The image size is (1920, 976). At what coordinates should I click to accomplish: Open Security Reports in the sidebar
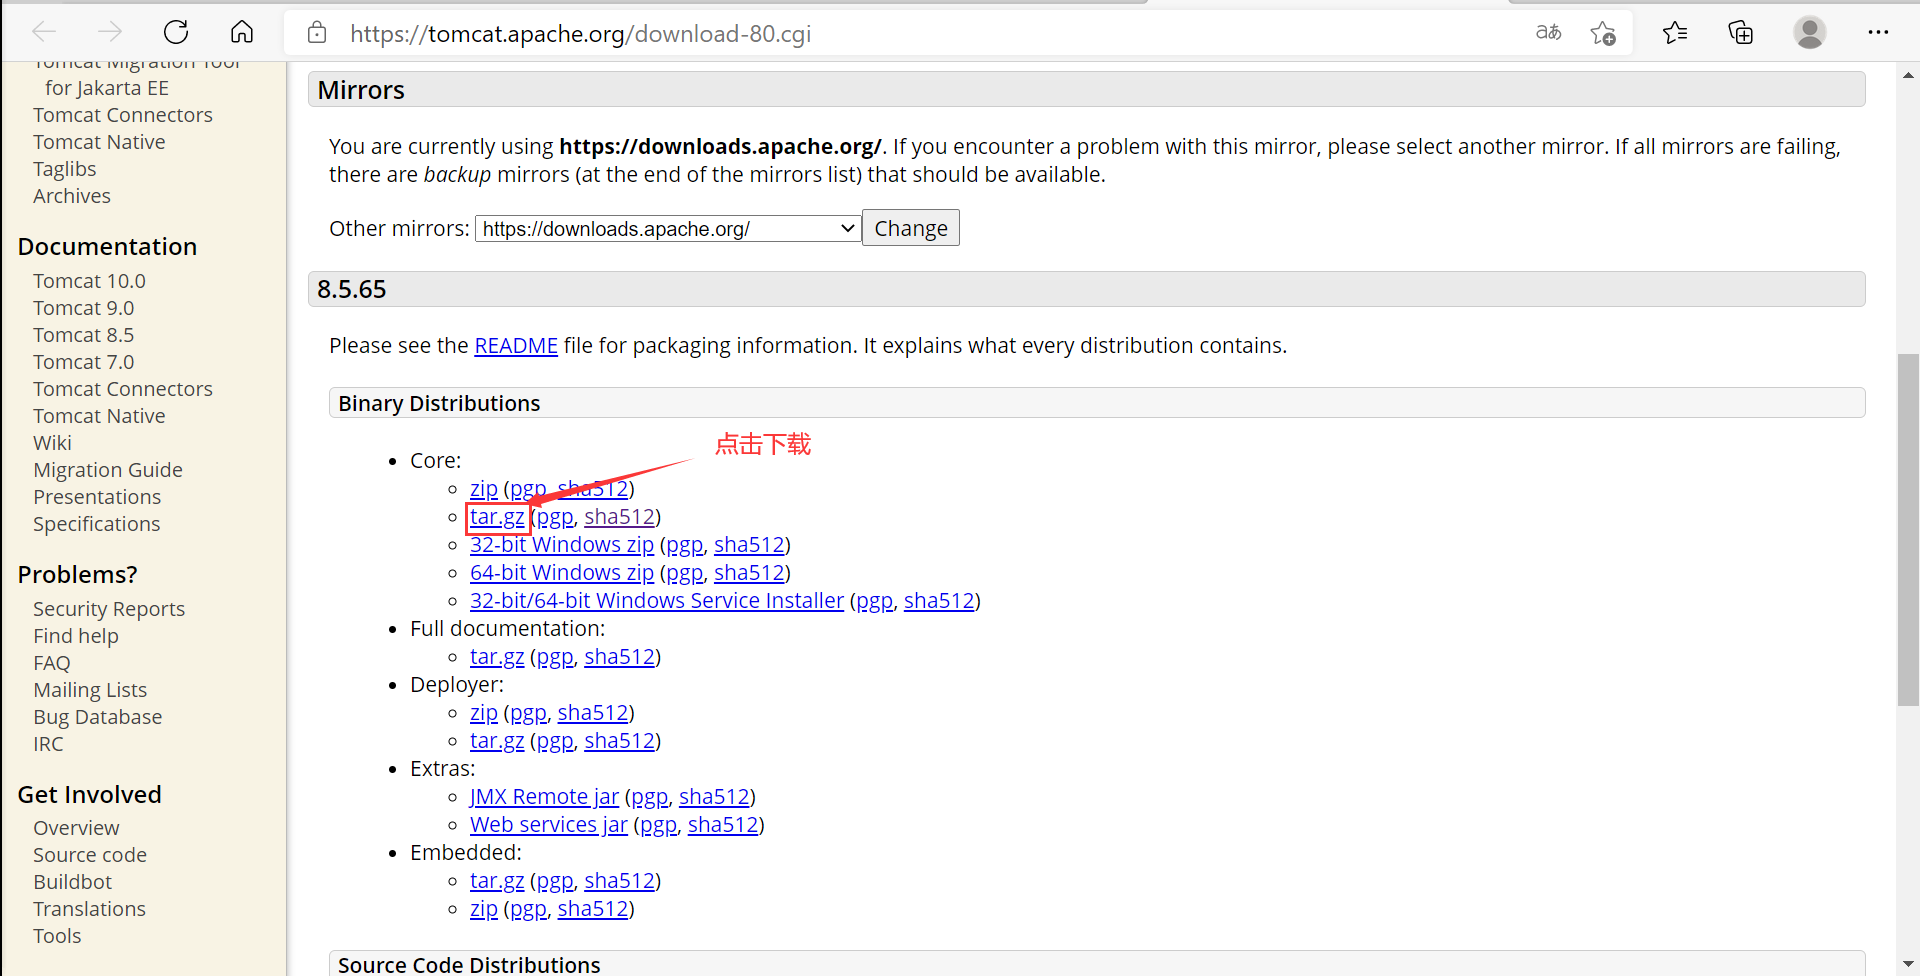[x=109, y=609]
